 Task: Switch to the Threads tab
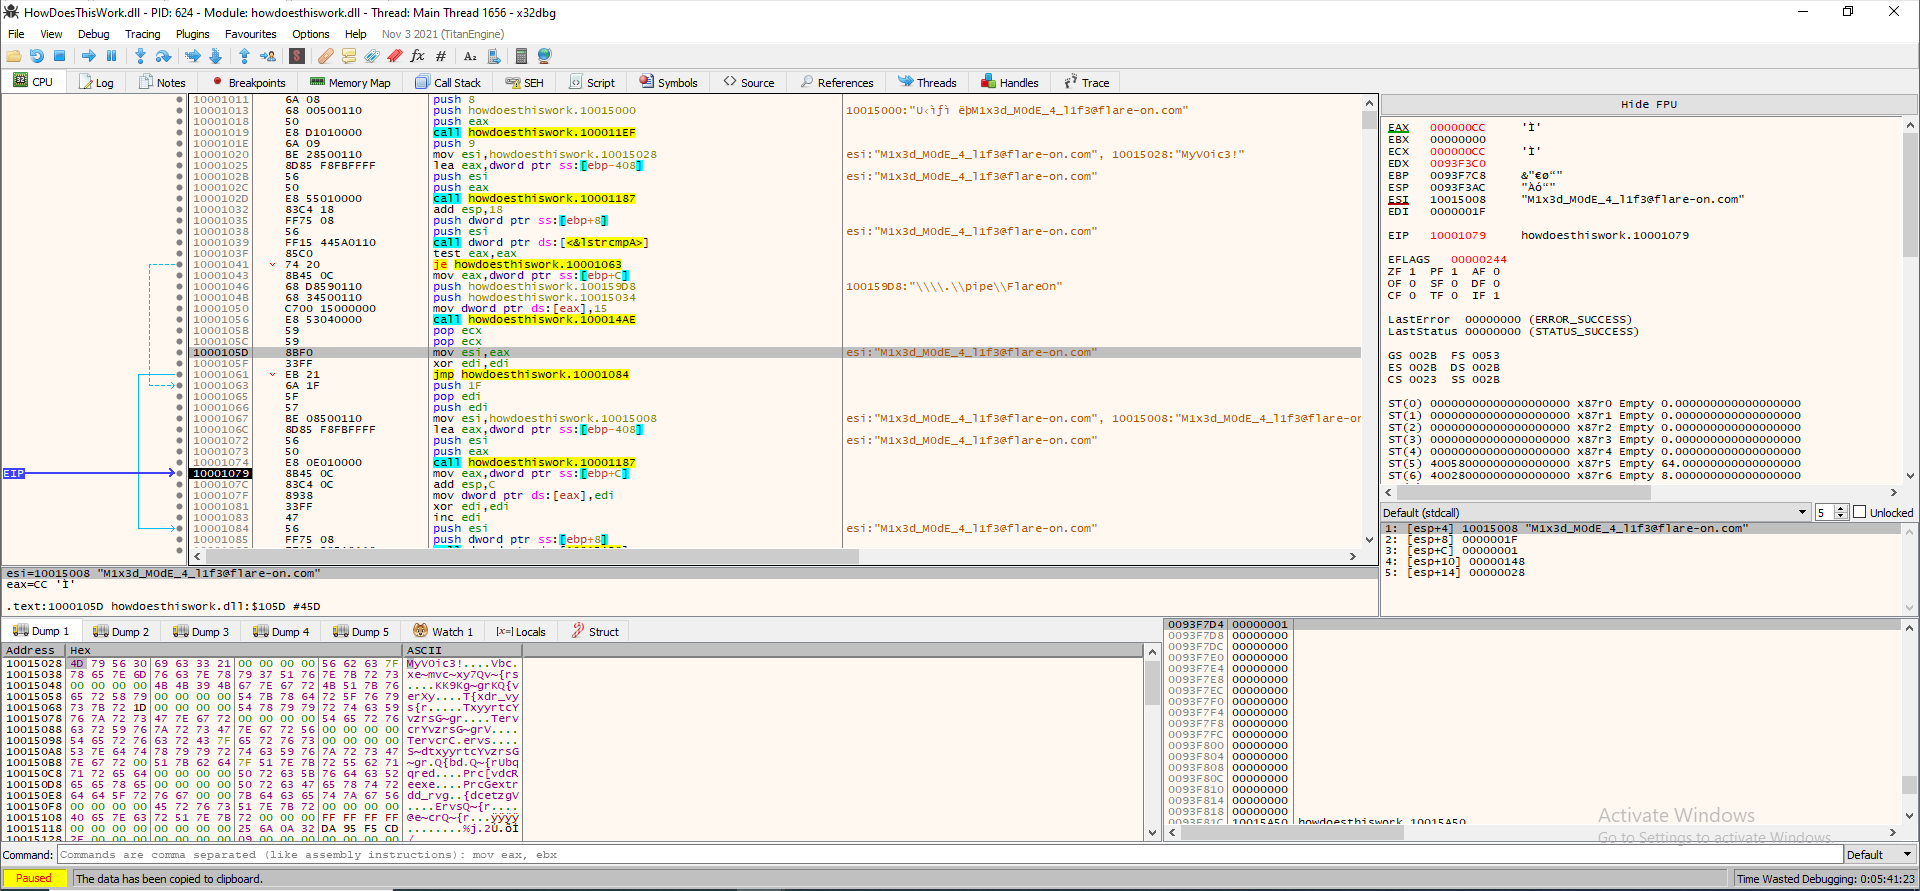click(x=927, y=82)
